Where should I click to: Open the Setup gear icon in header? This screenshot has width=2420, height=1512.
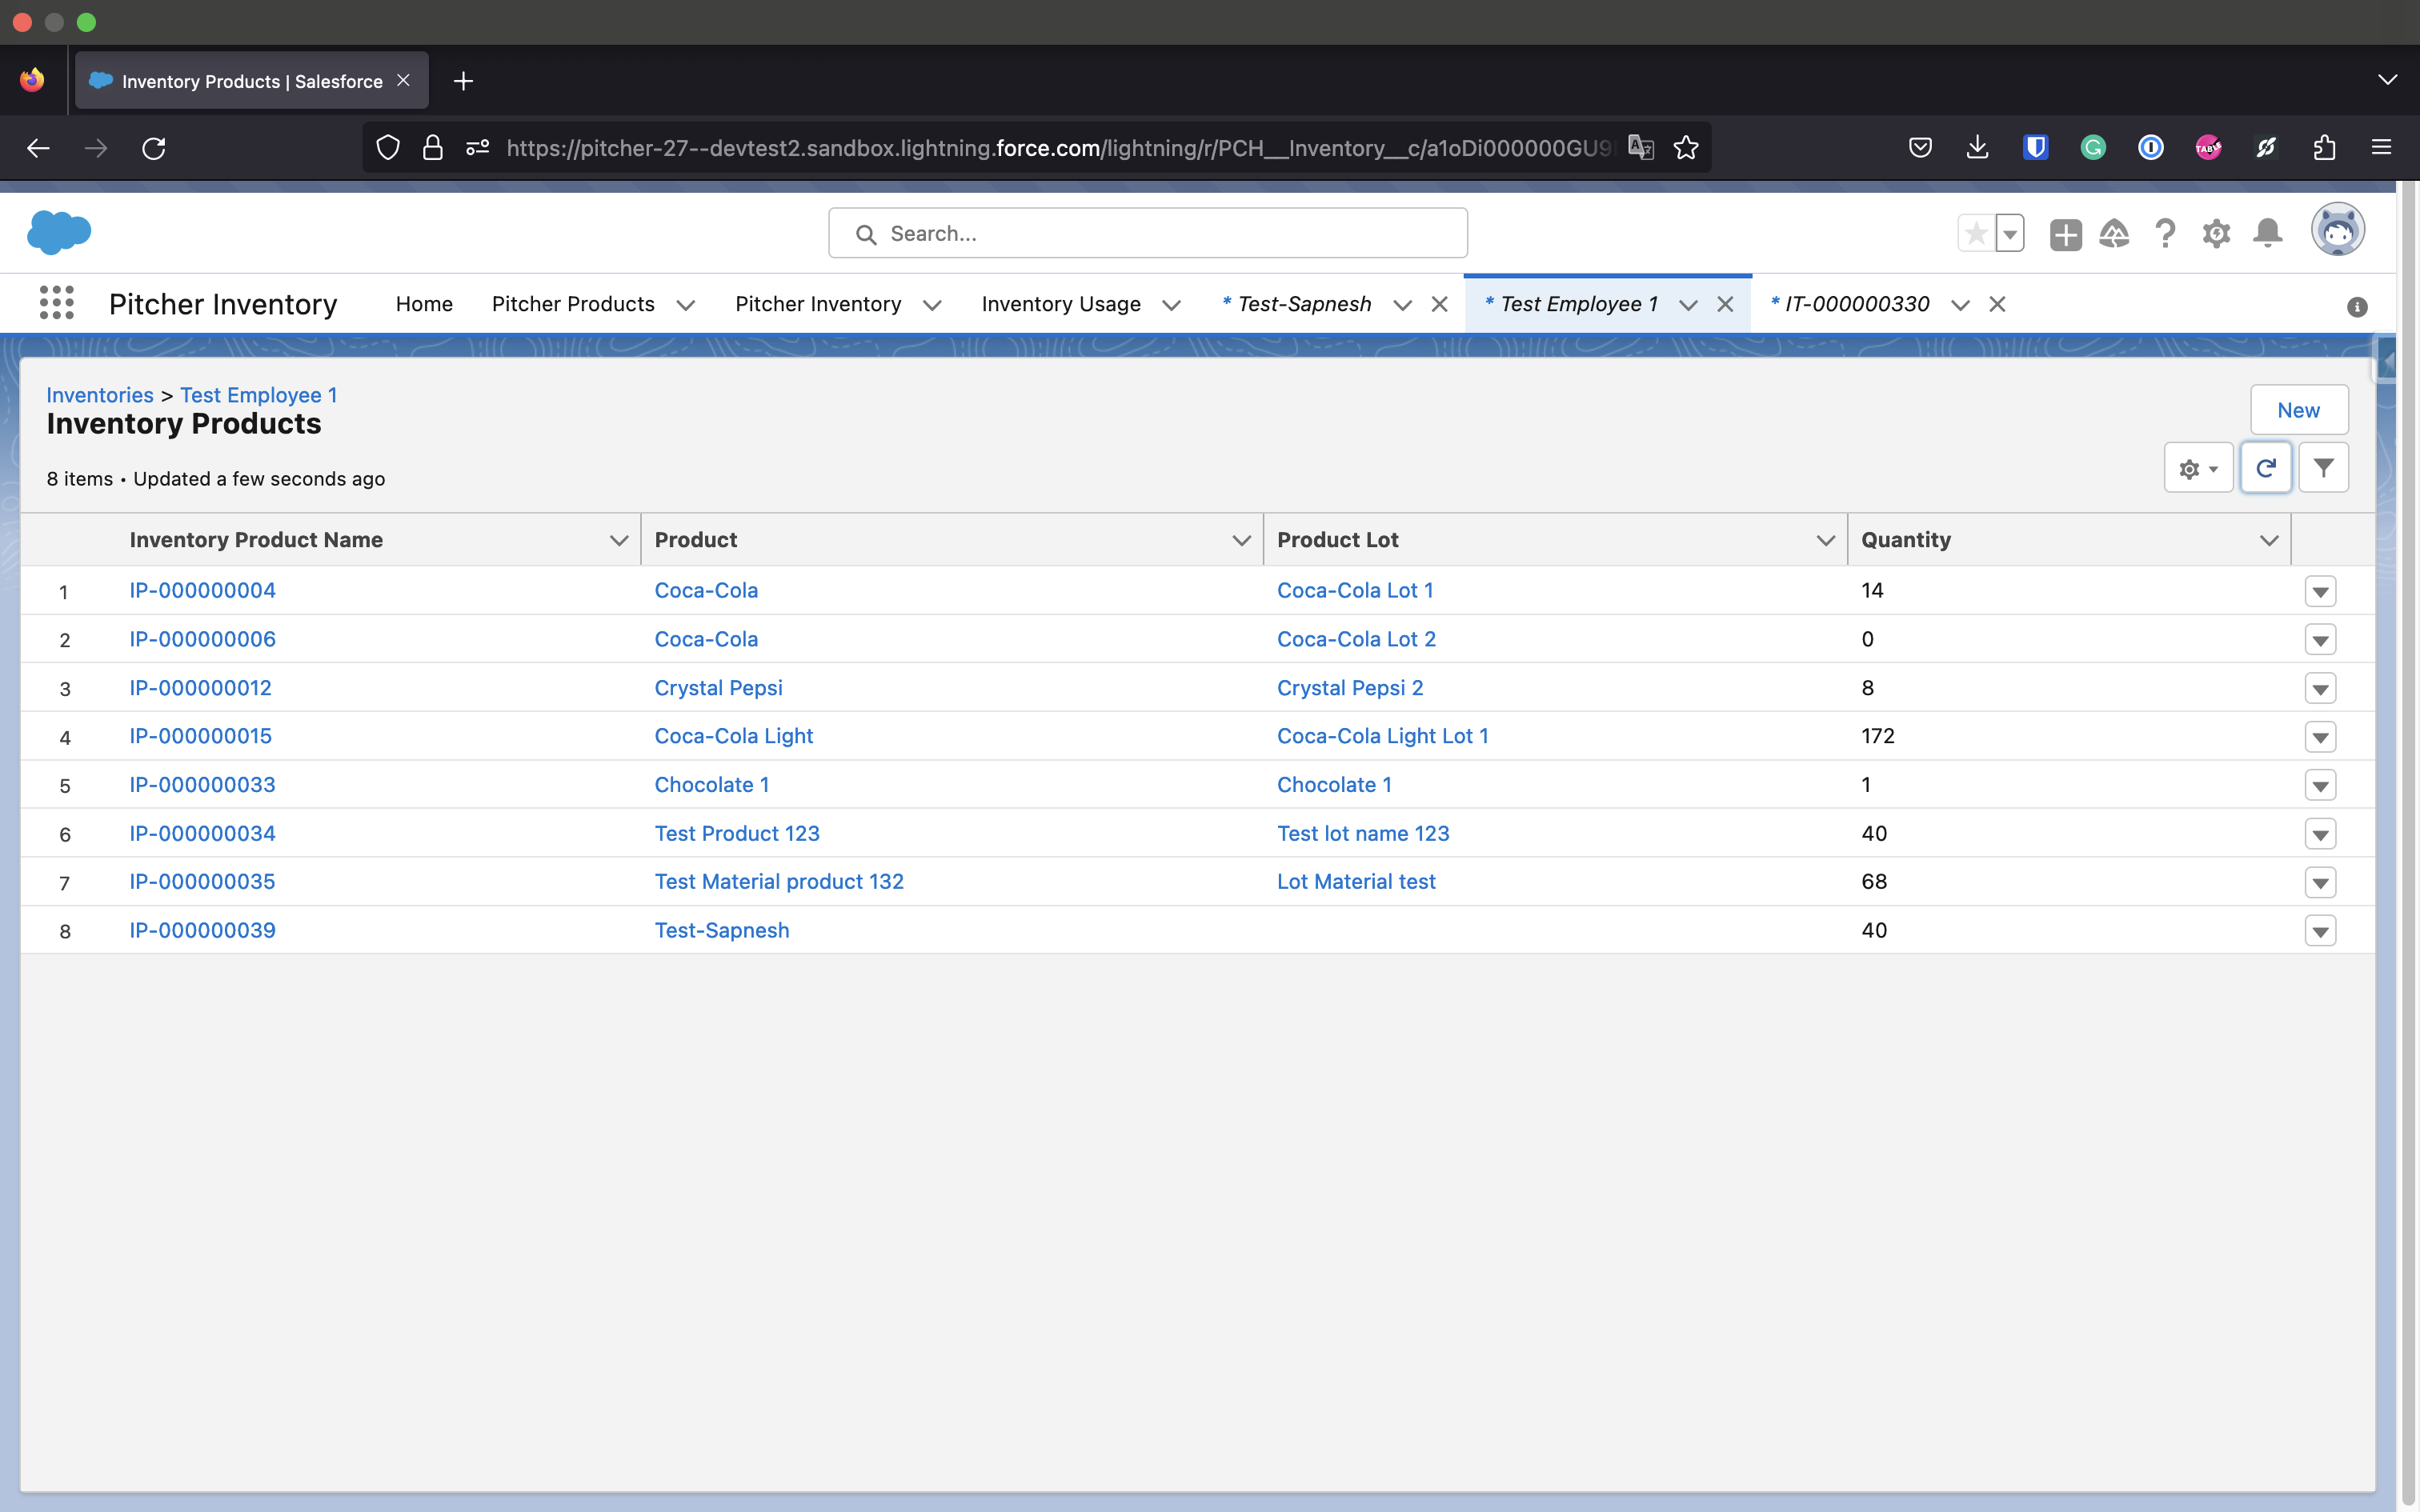(2216, 234)
